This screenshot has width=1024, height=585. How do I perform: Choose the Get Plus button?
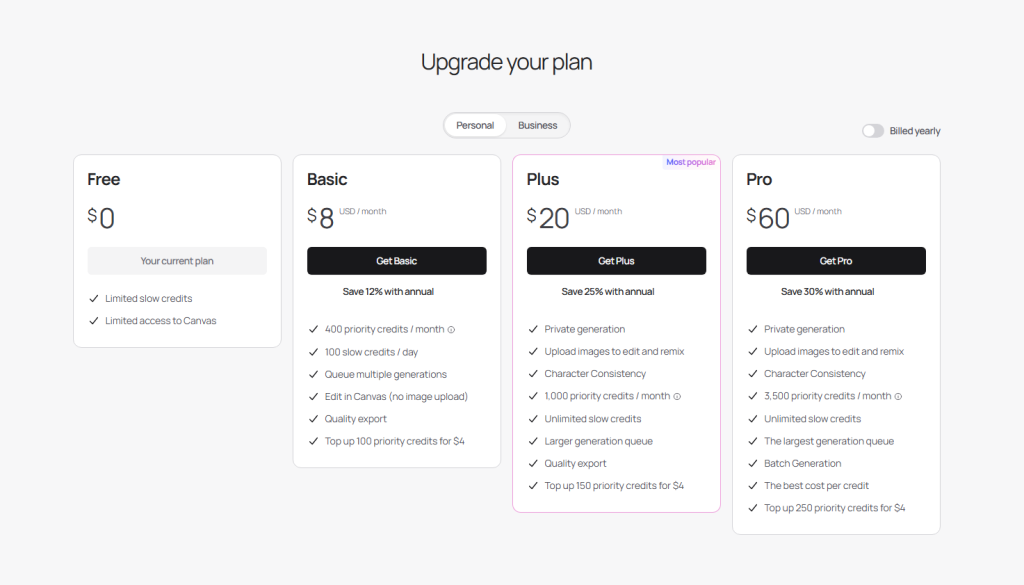pyautogui.click(x=616, y=261)
